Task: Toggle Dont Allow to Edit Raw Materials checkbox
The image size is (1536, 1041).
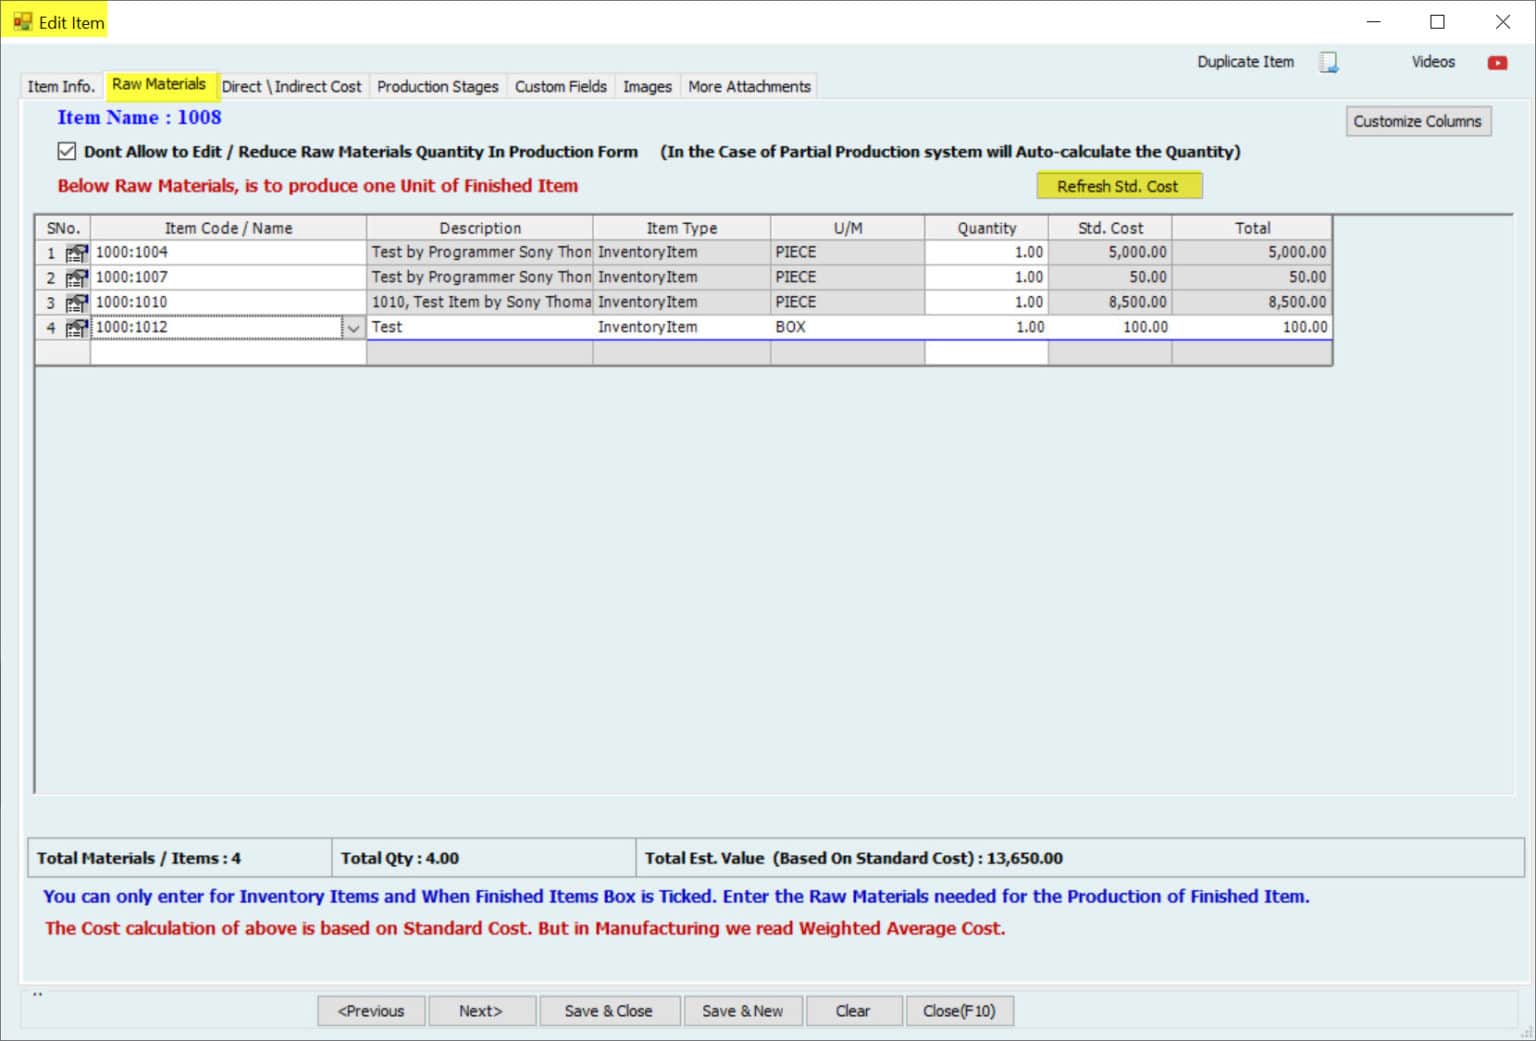Action: coord(67,152)
